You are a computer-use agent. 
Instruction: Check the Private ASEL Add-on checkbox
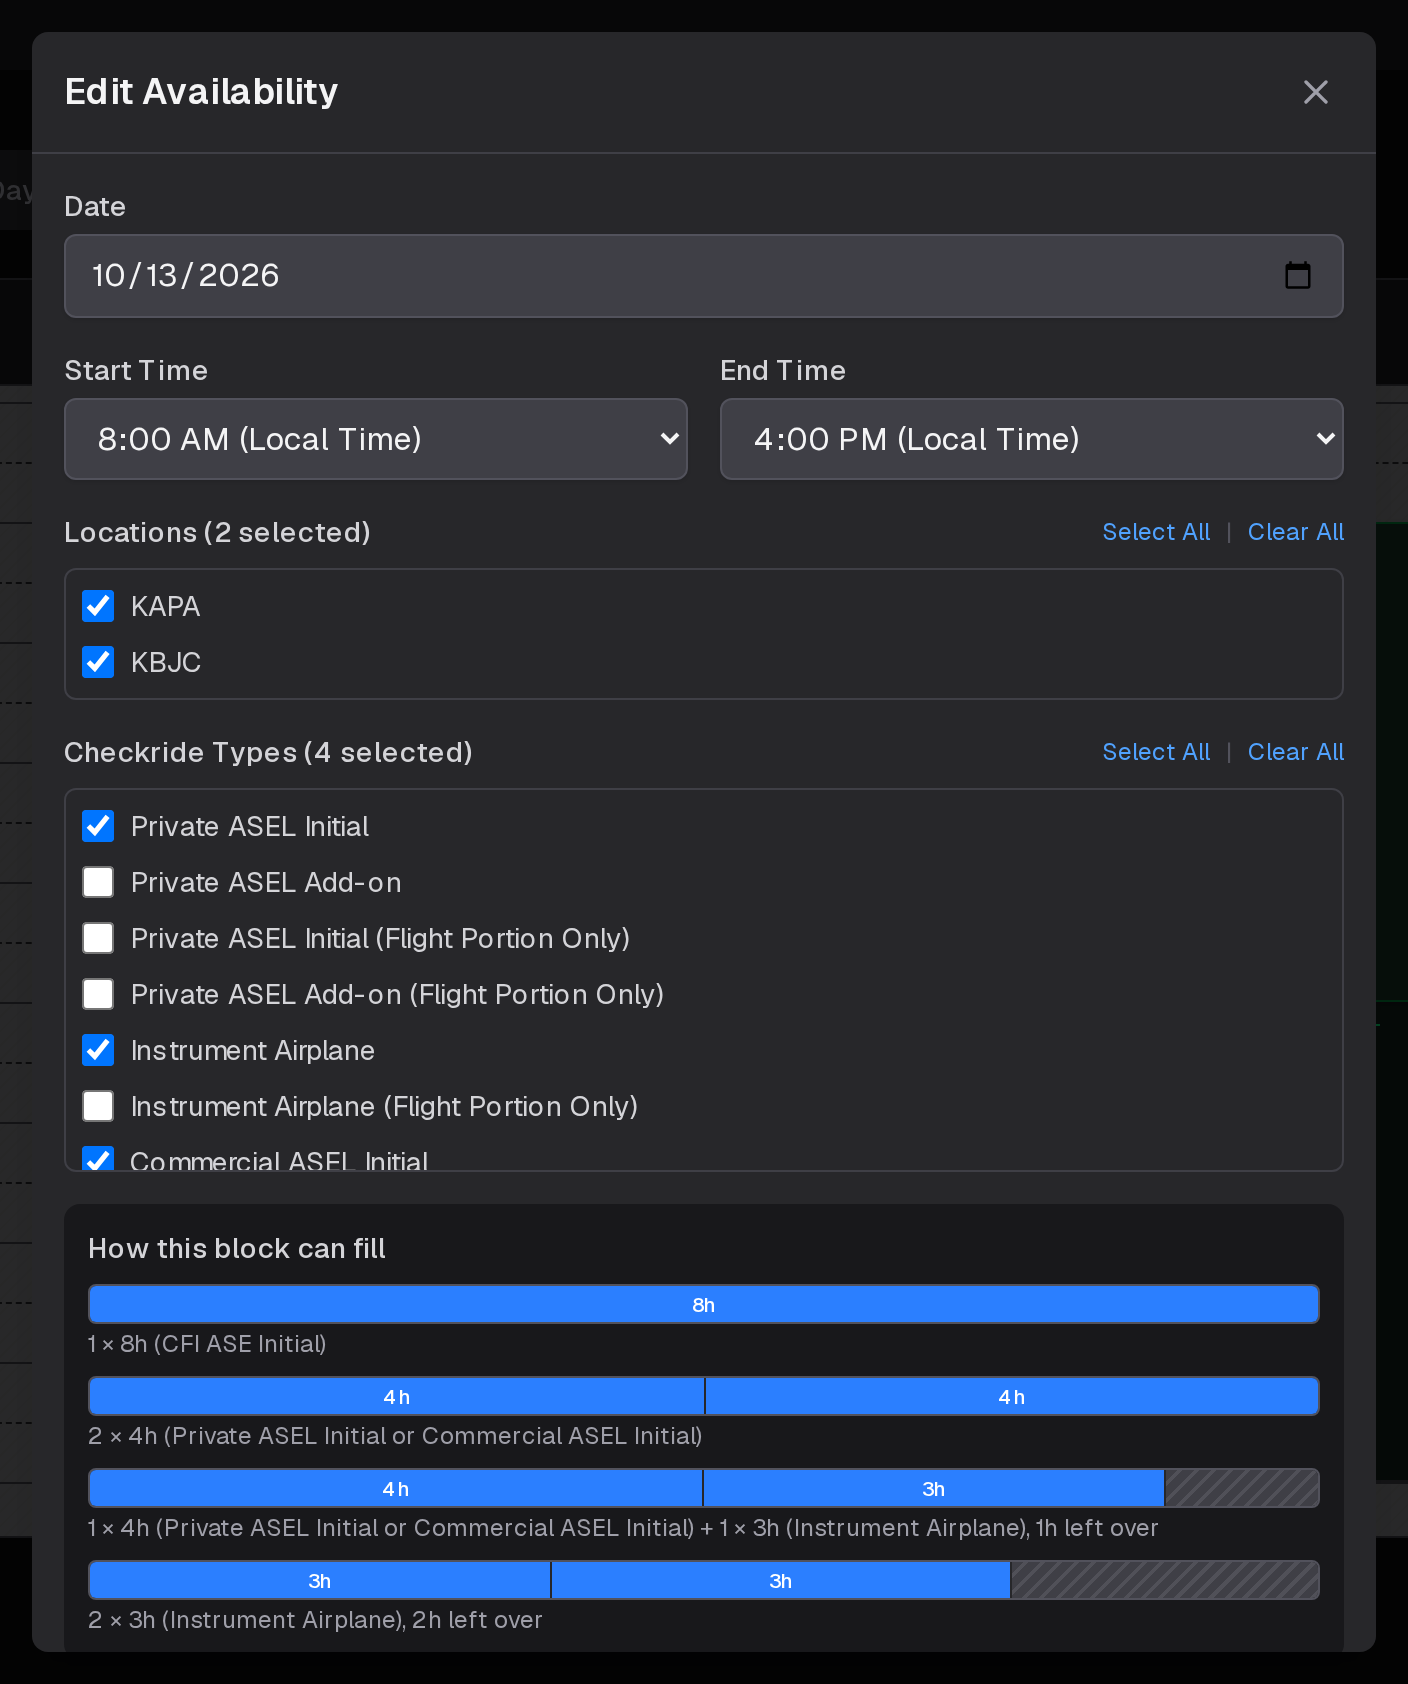(x=98, y=882)
